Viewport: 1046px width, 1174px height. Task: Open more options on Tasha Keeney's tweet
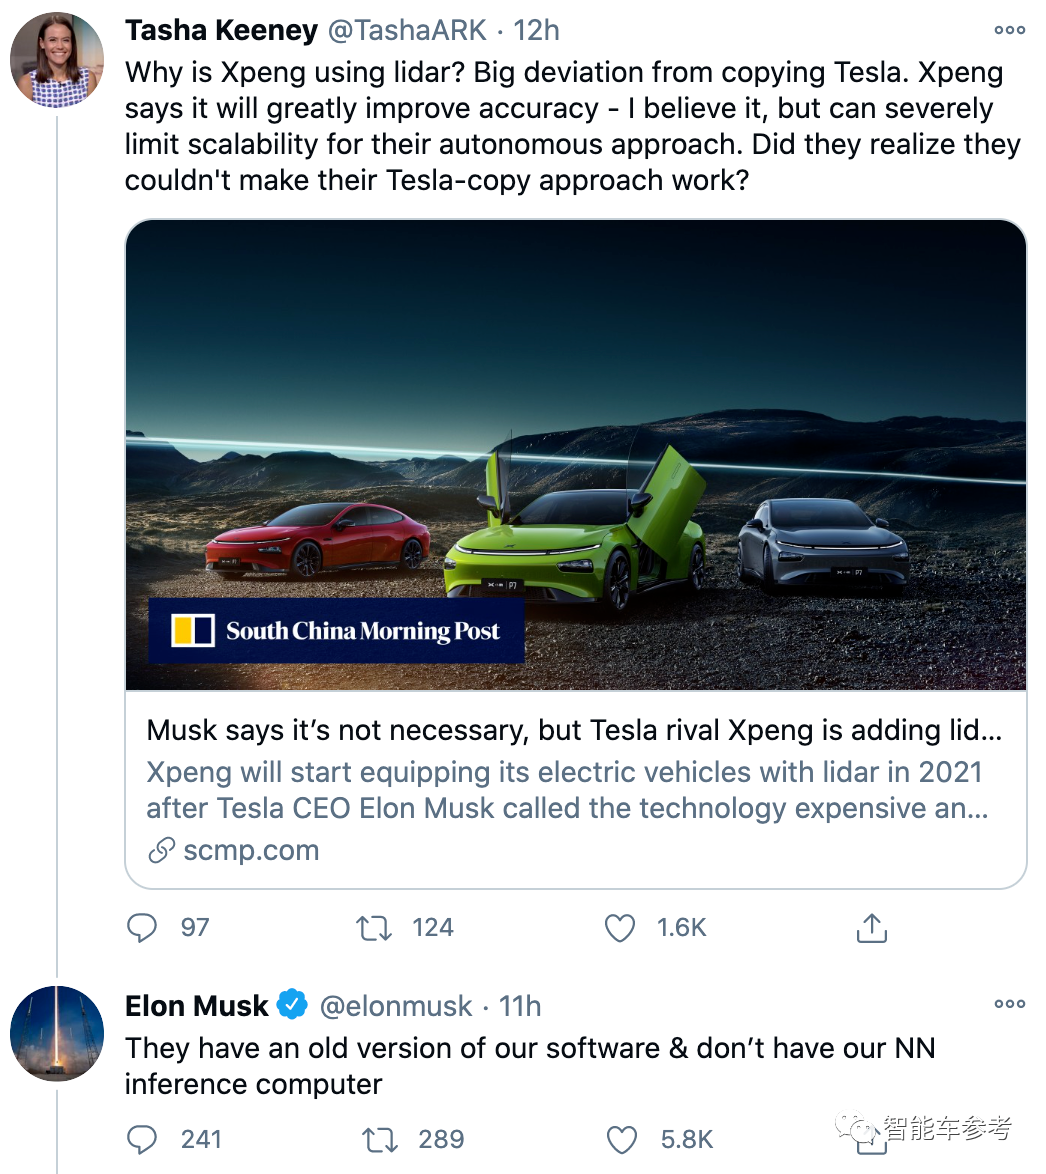point(1009,30)
